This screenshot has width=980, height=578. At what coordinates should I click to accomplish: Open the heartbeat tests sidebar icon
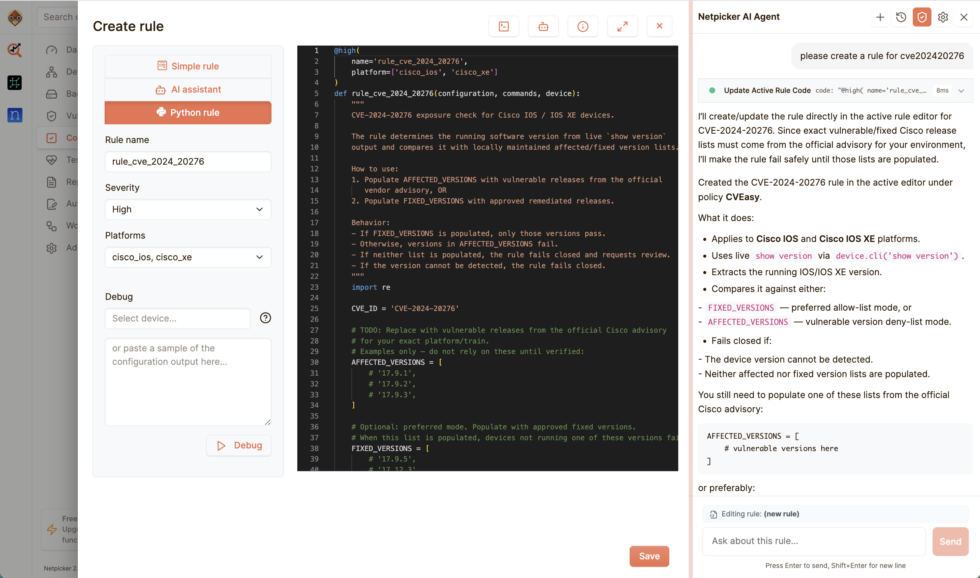[x=52, y=160]
